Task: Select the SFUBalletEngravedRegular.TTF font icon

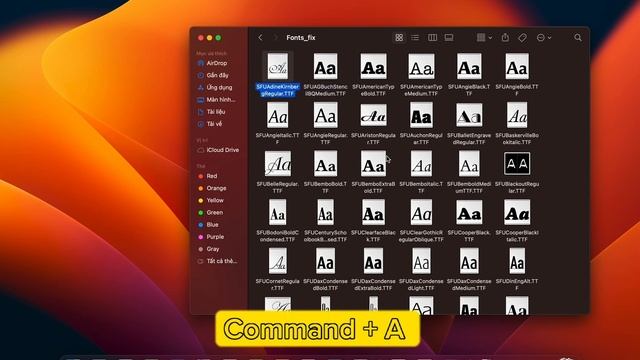Action: [469, 115]
